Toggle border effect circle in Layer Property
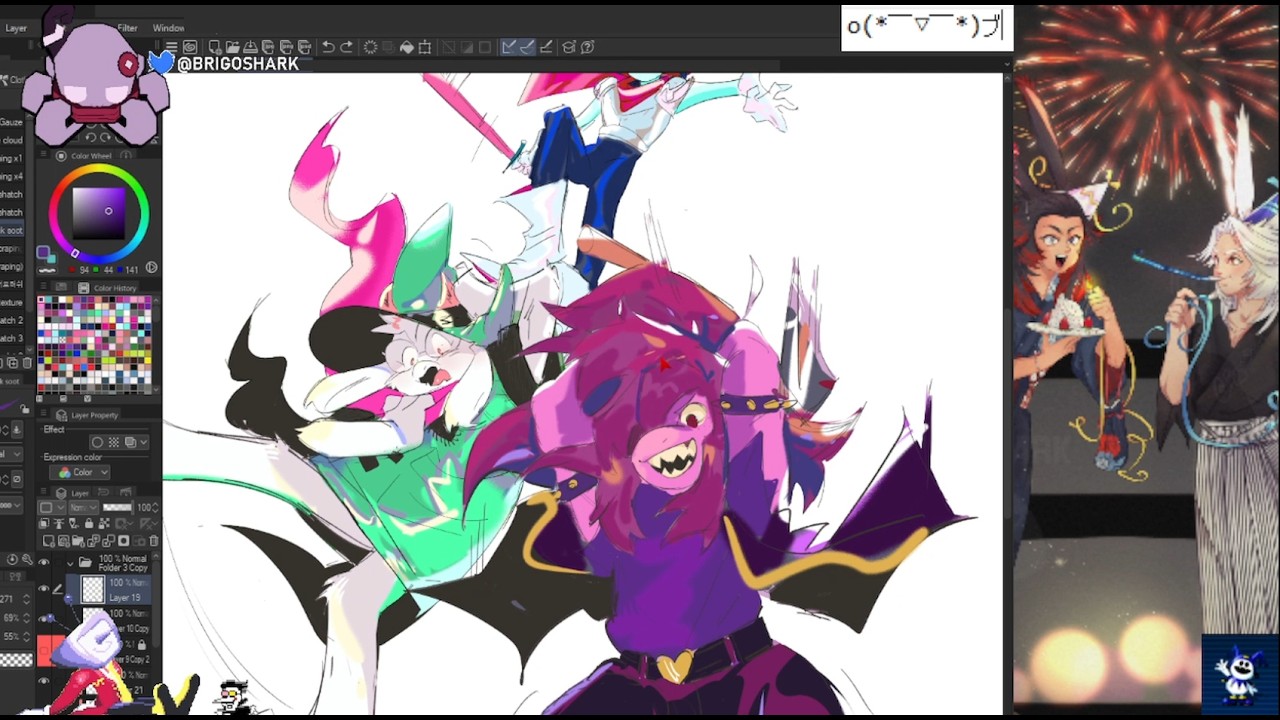 pos(97,443)
